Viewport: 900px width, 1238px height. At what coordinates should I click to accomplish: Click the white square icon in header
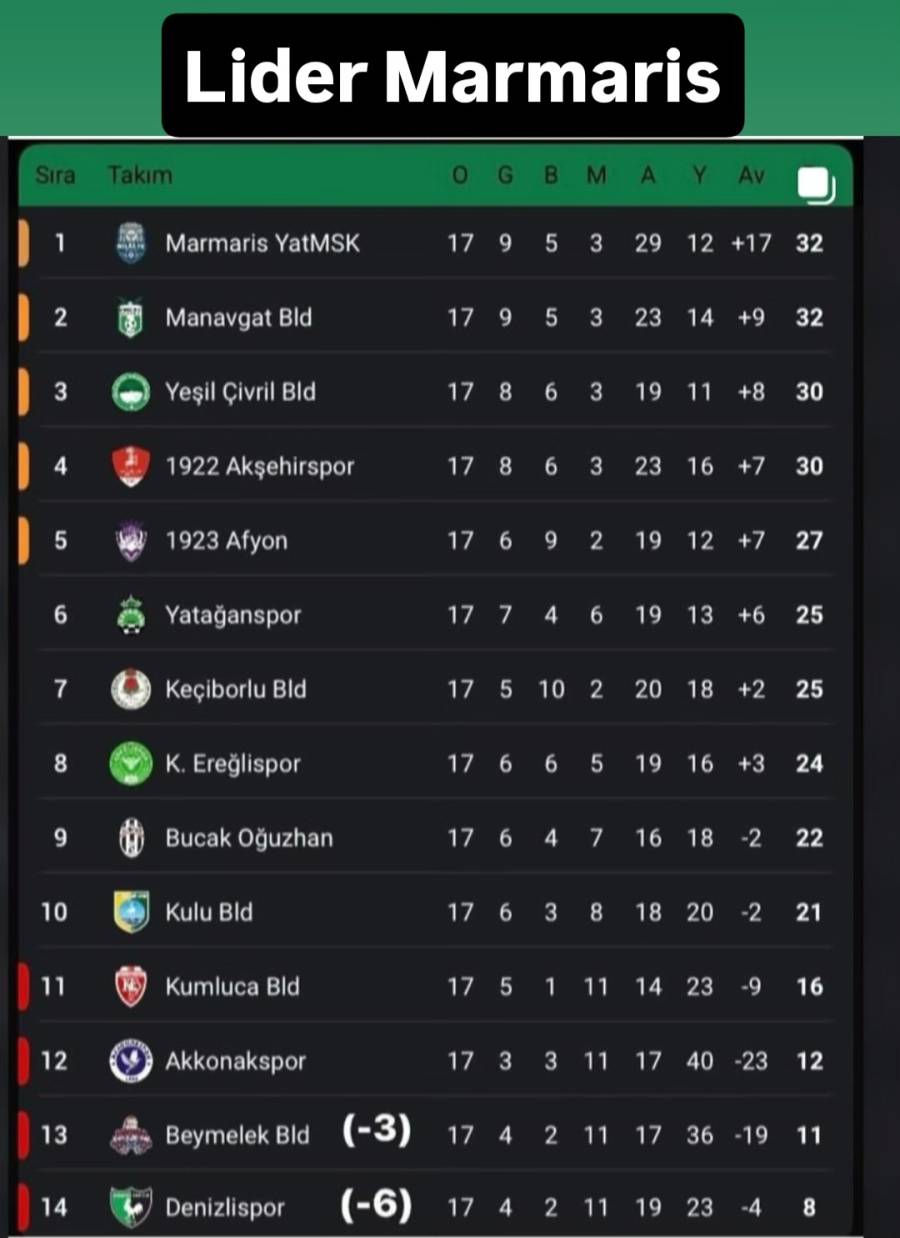point(815,184)
